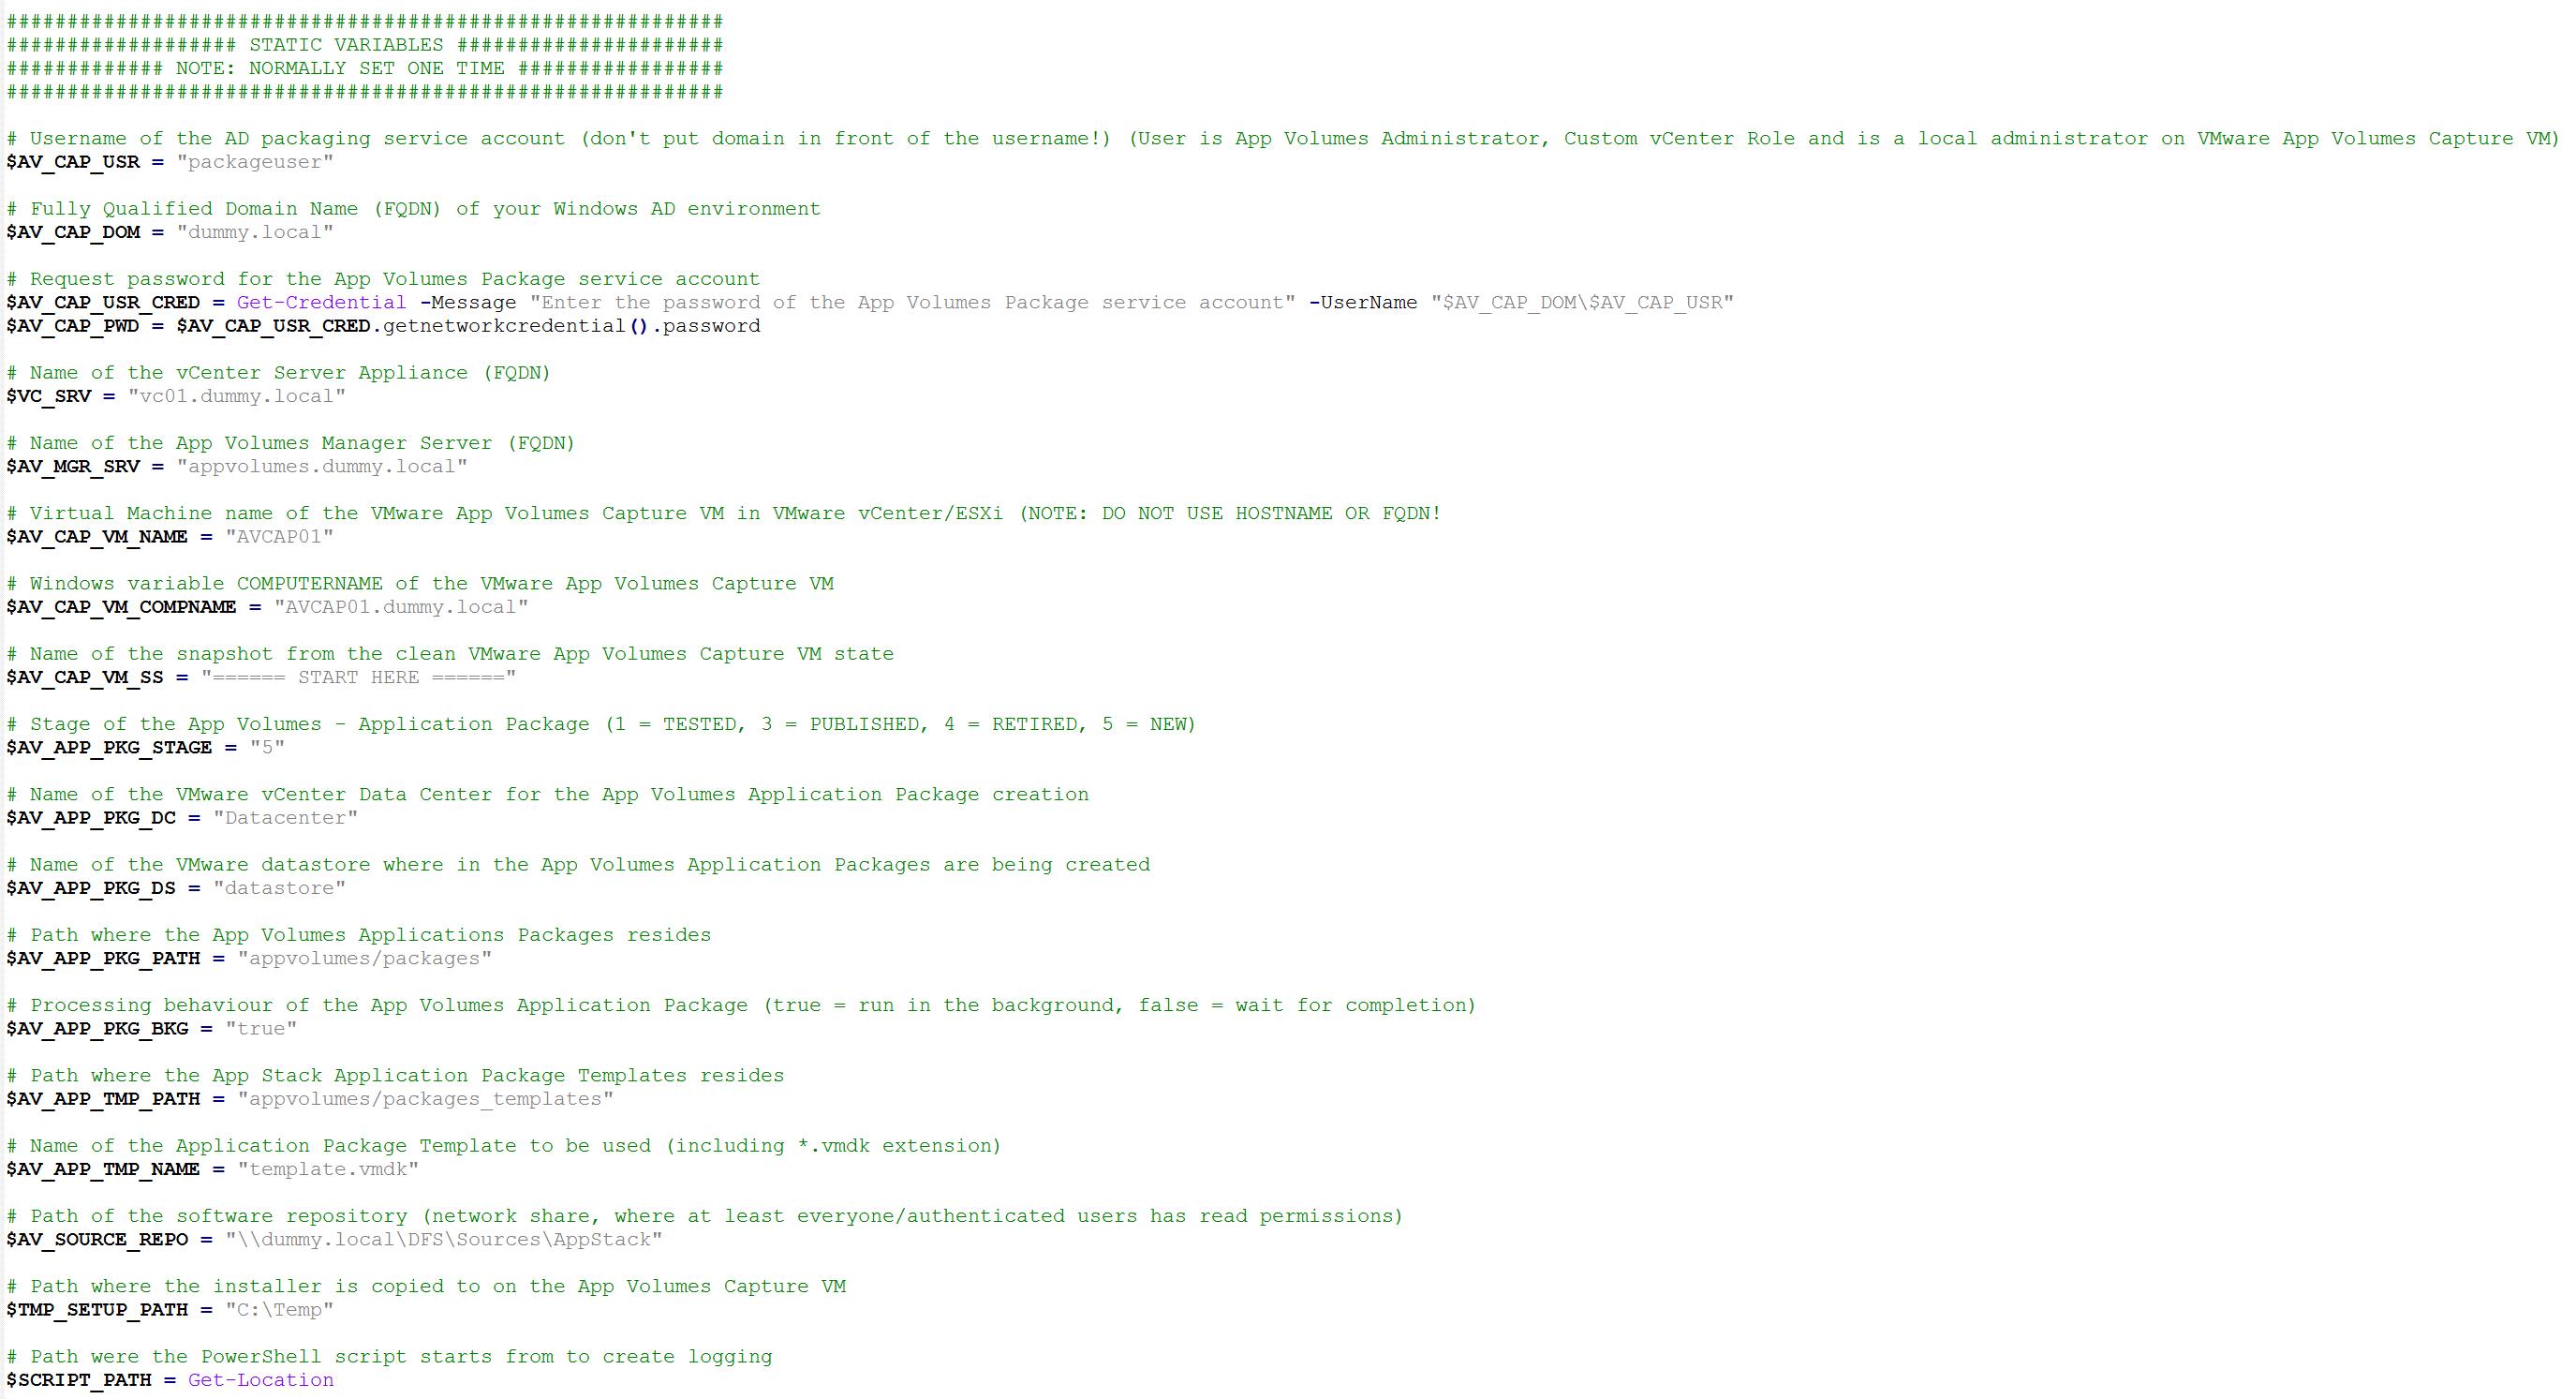2576x1399 pixels.
Task: Click the "Datacenter" string value
Action: pyautogui.click(x=285, y=817)
